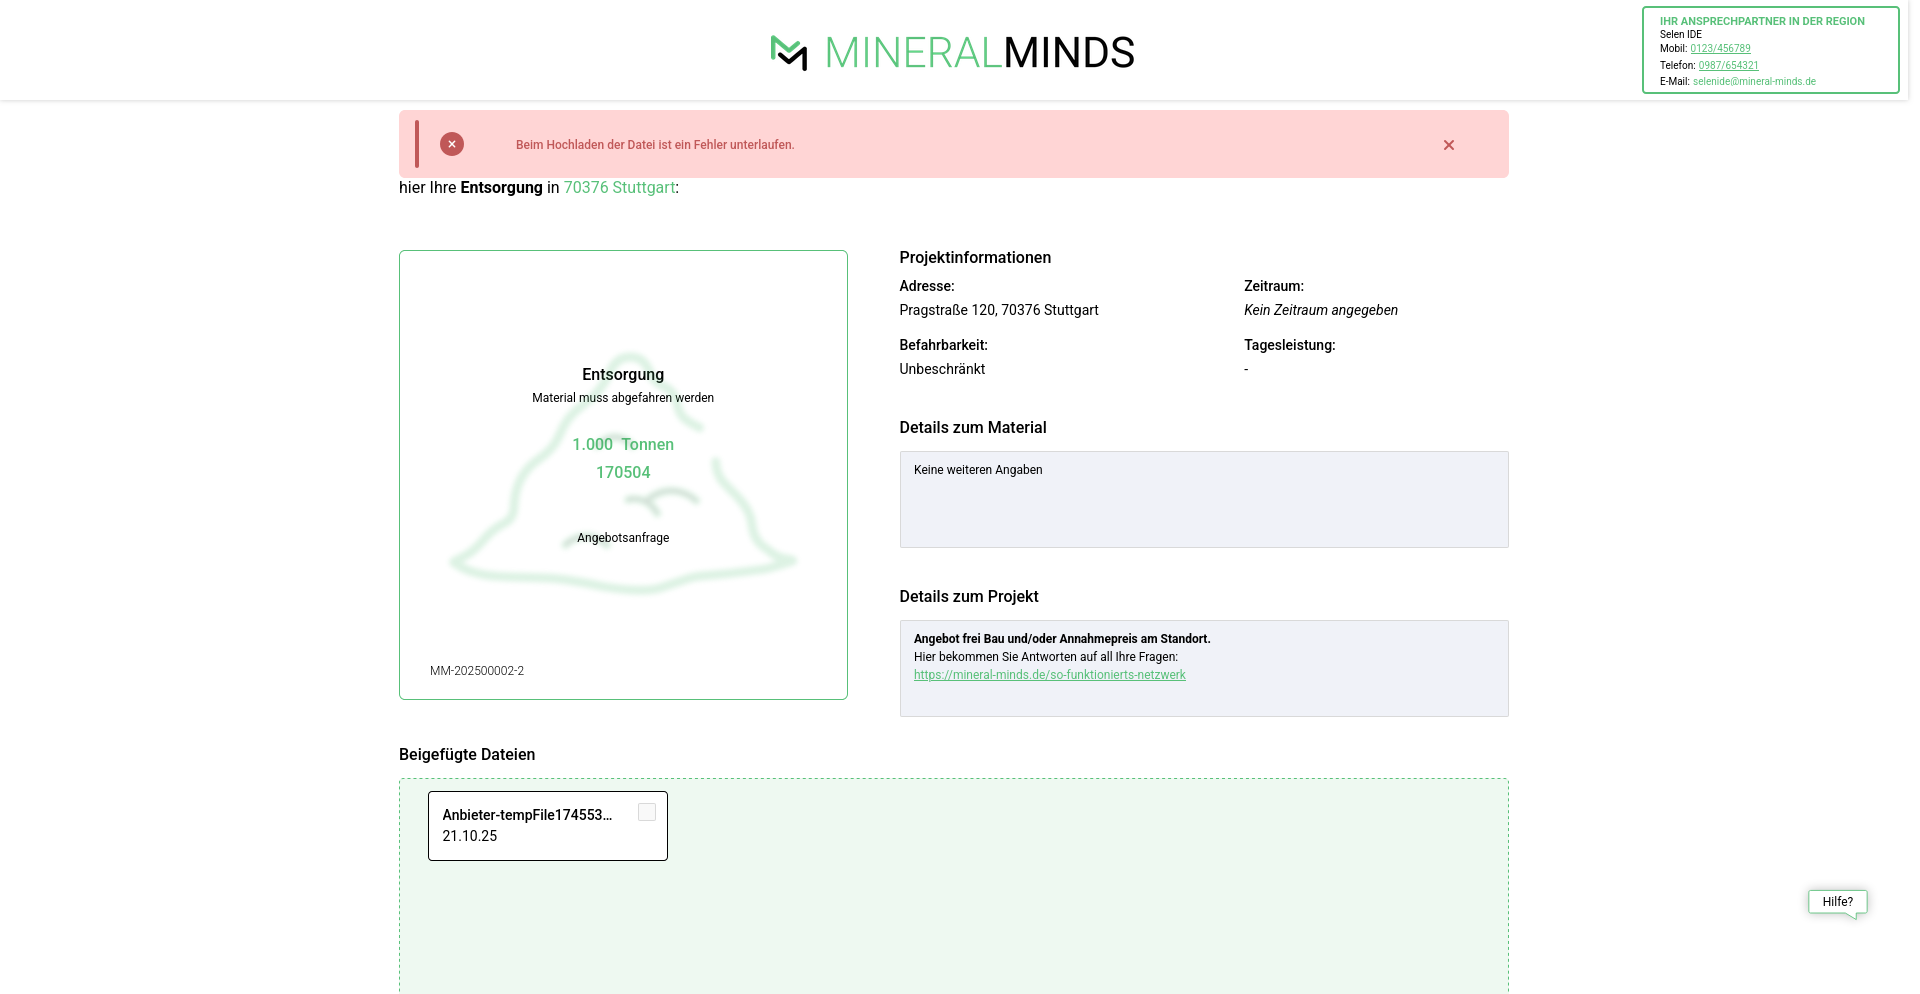This screenshot has height=994, width=1920.
Task: Email selenide@mineral-minds.de
Action: coord(1754,82)
